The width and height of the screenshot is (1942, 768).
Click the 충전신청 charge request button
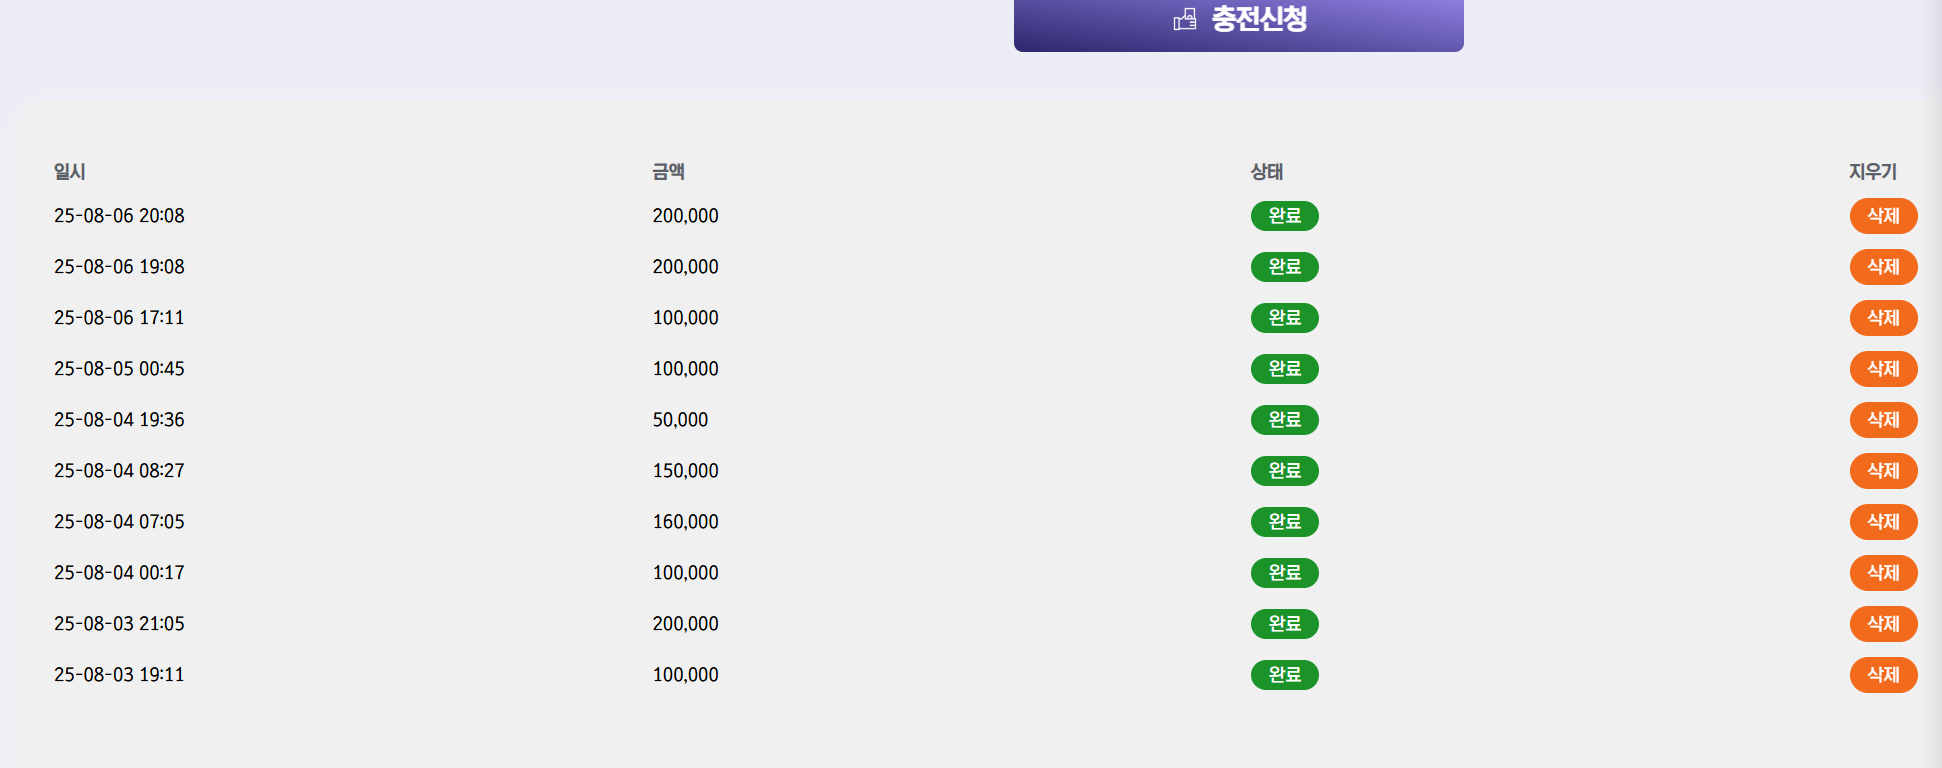[1238, 21]
